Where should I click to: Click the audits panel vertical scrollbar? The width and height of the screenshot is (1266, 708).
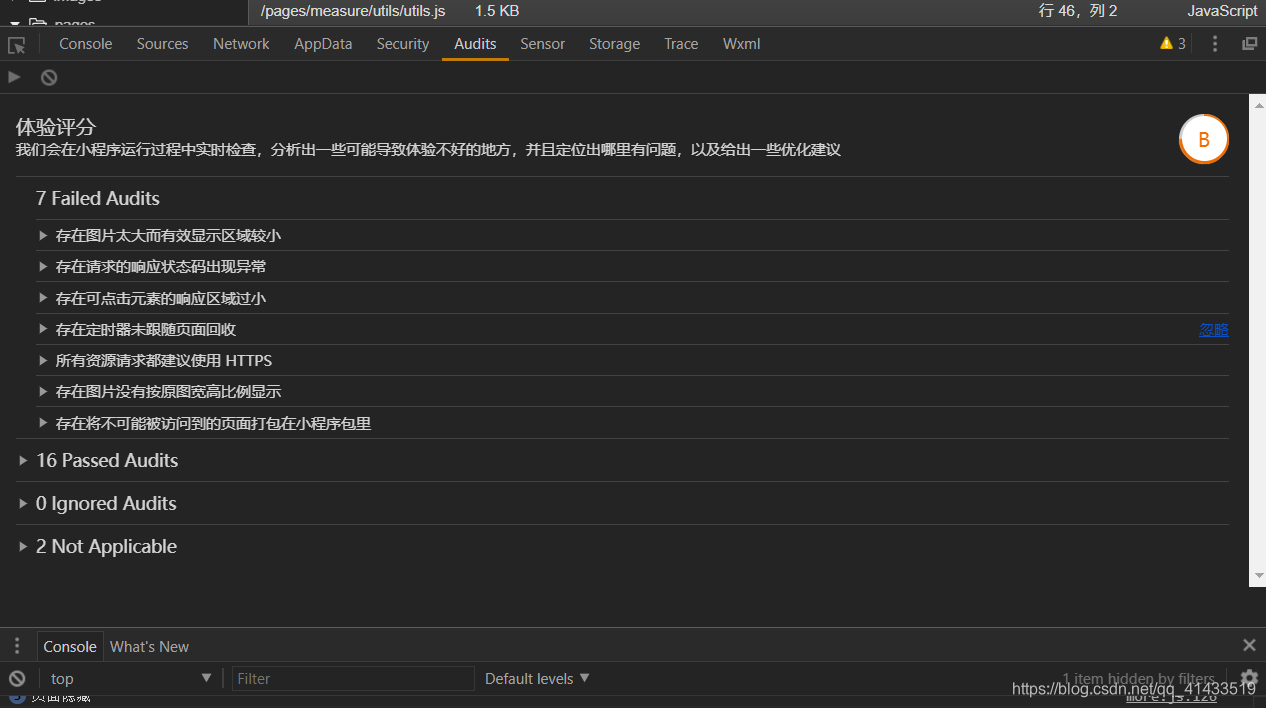[x=1258, y=340]
